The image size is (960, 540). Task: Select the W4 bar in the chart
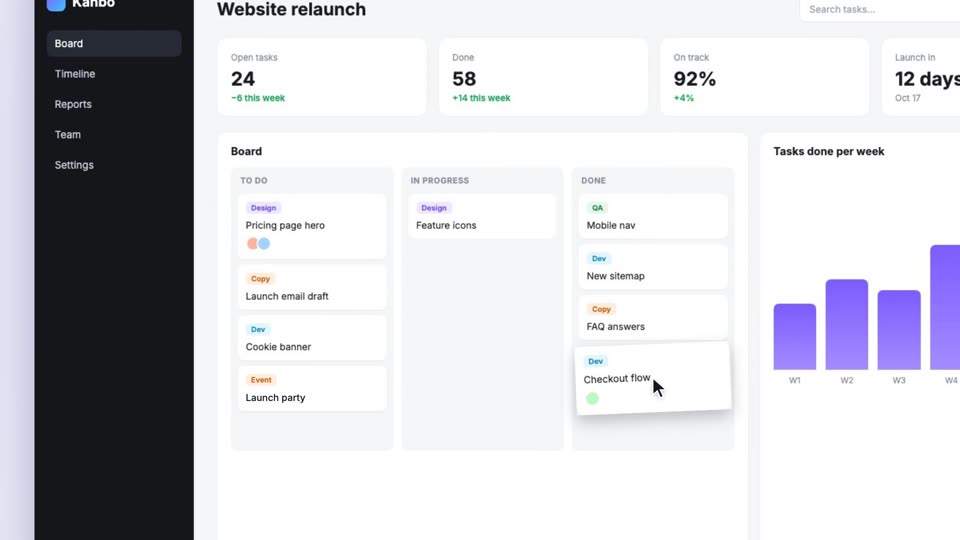pyautogui.click(x=945, y=307)
